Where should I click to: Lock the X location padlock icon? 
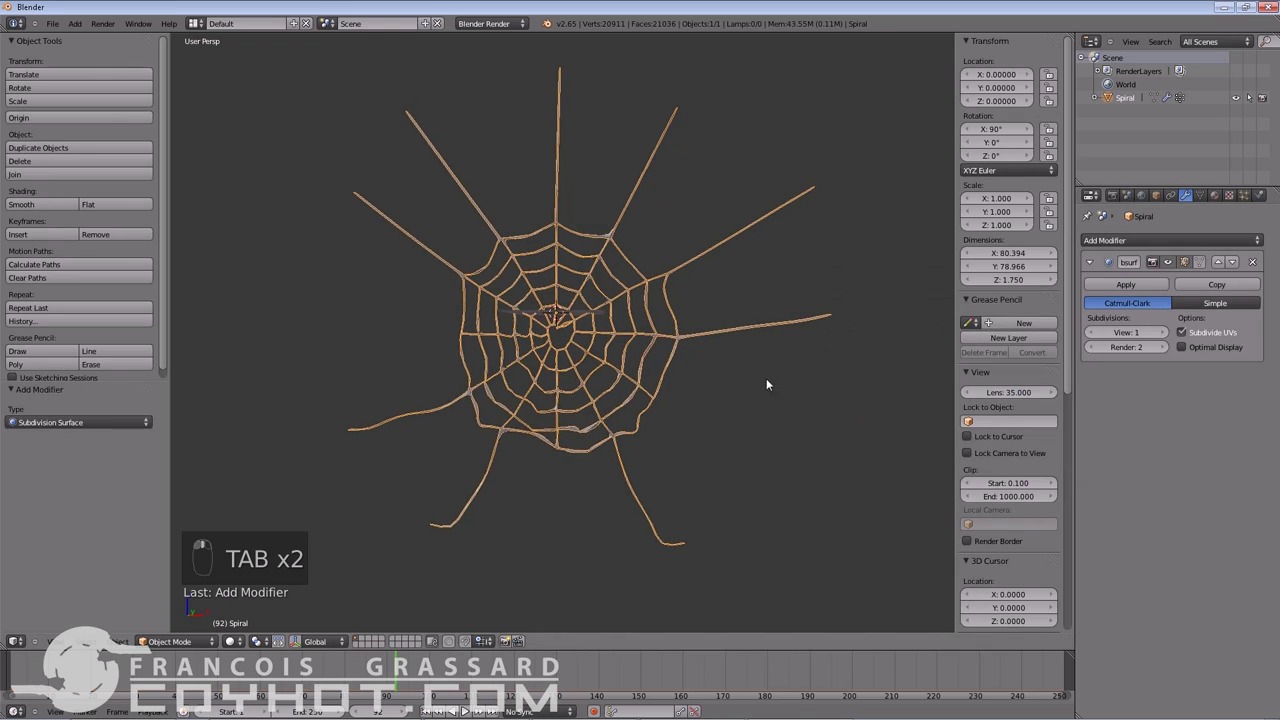(1049, 75)
